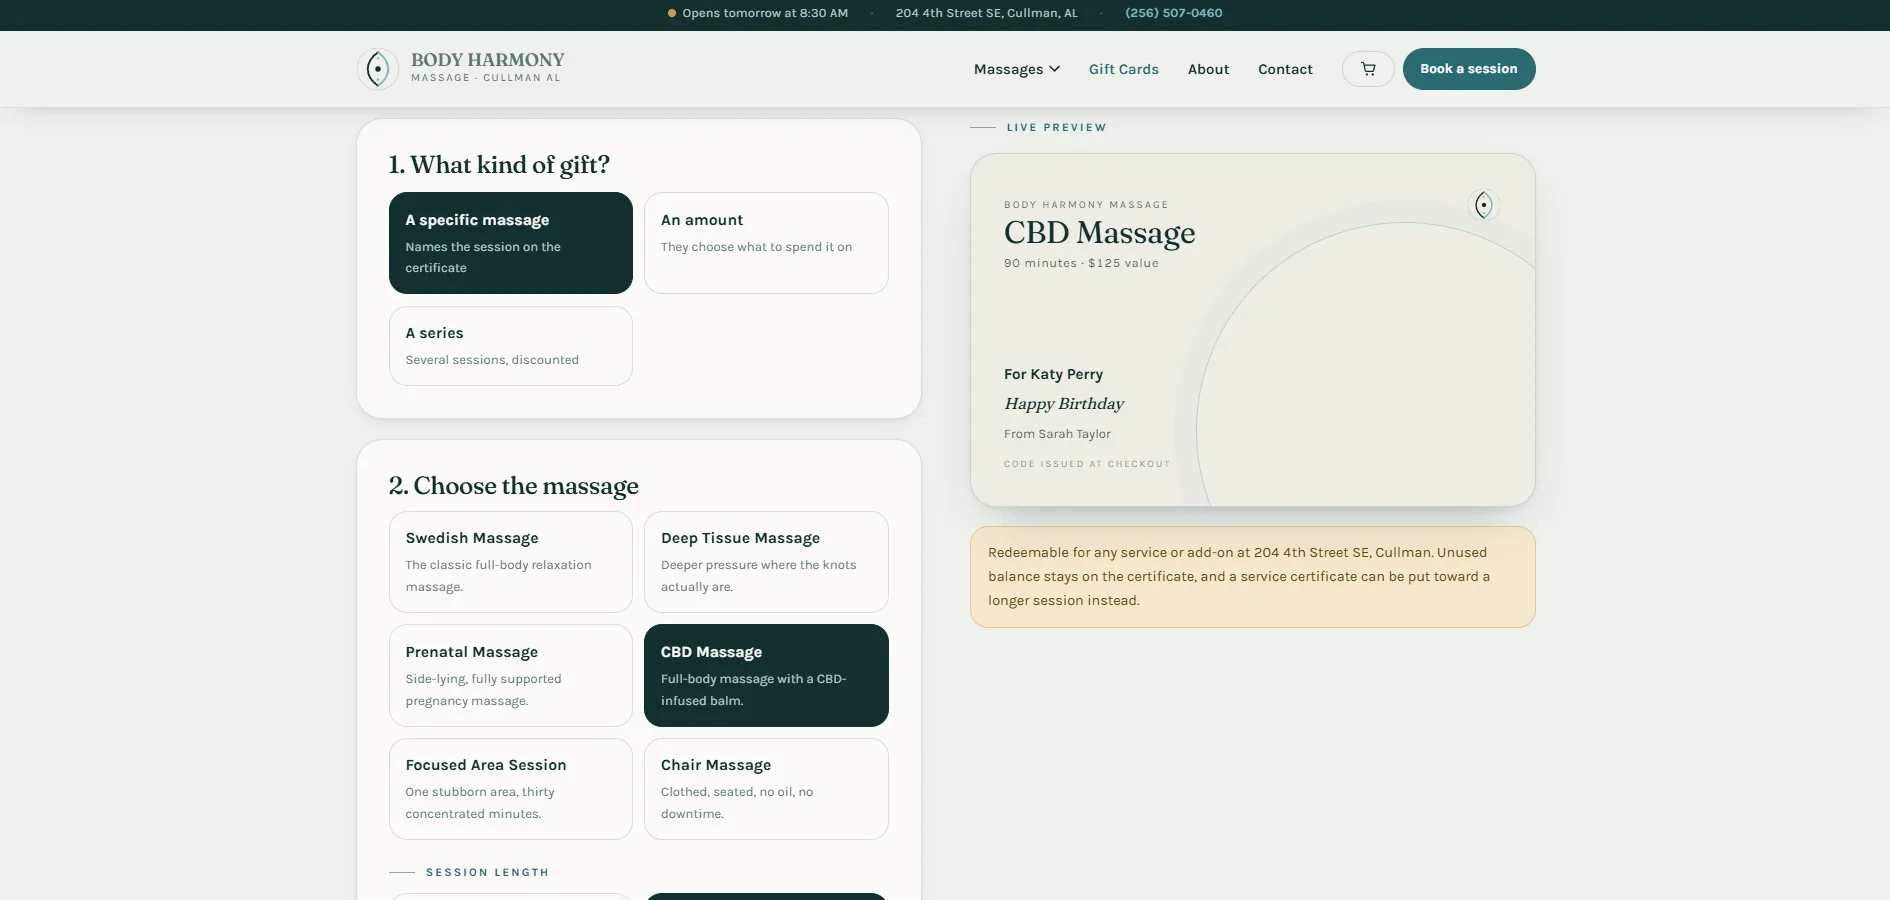Open the Gift Cards page
The image size is (1890, 900).
(x=1123, y=69)
